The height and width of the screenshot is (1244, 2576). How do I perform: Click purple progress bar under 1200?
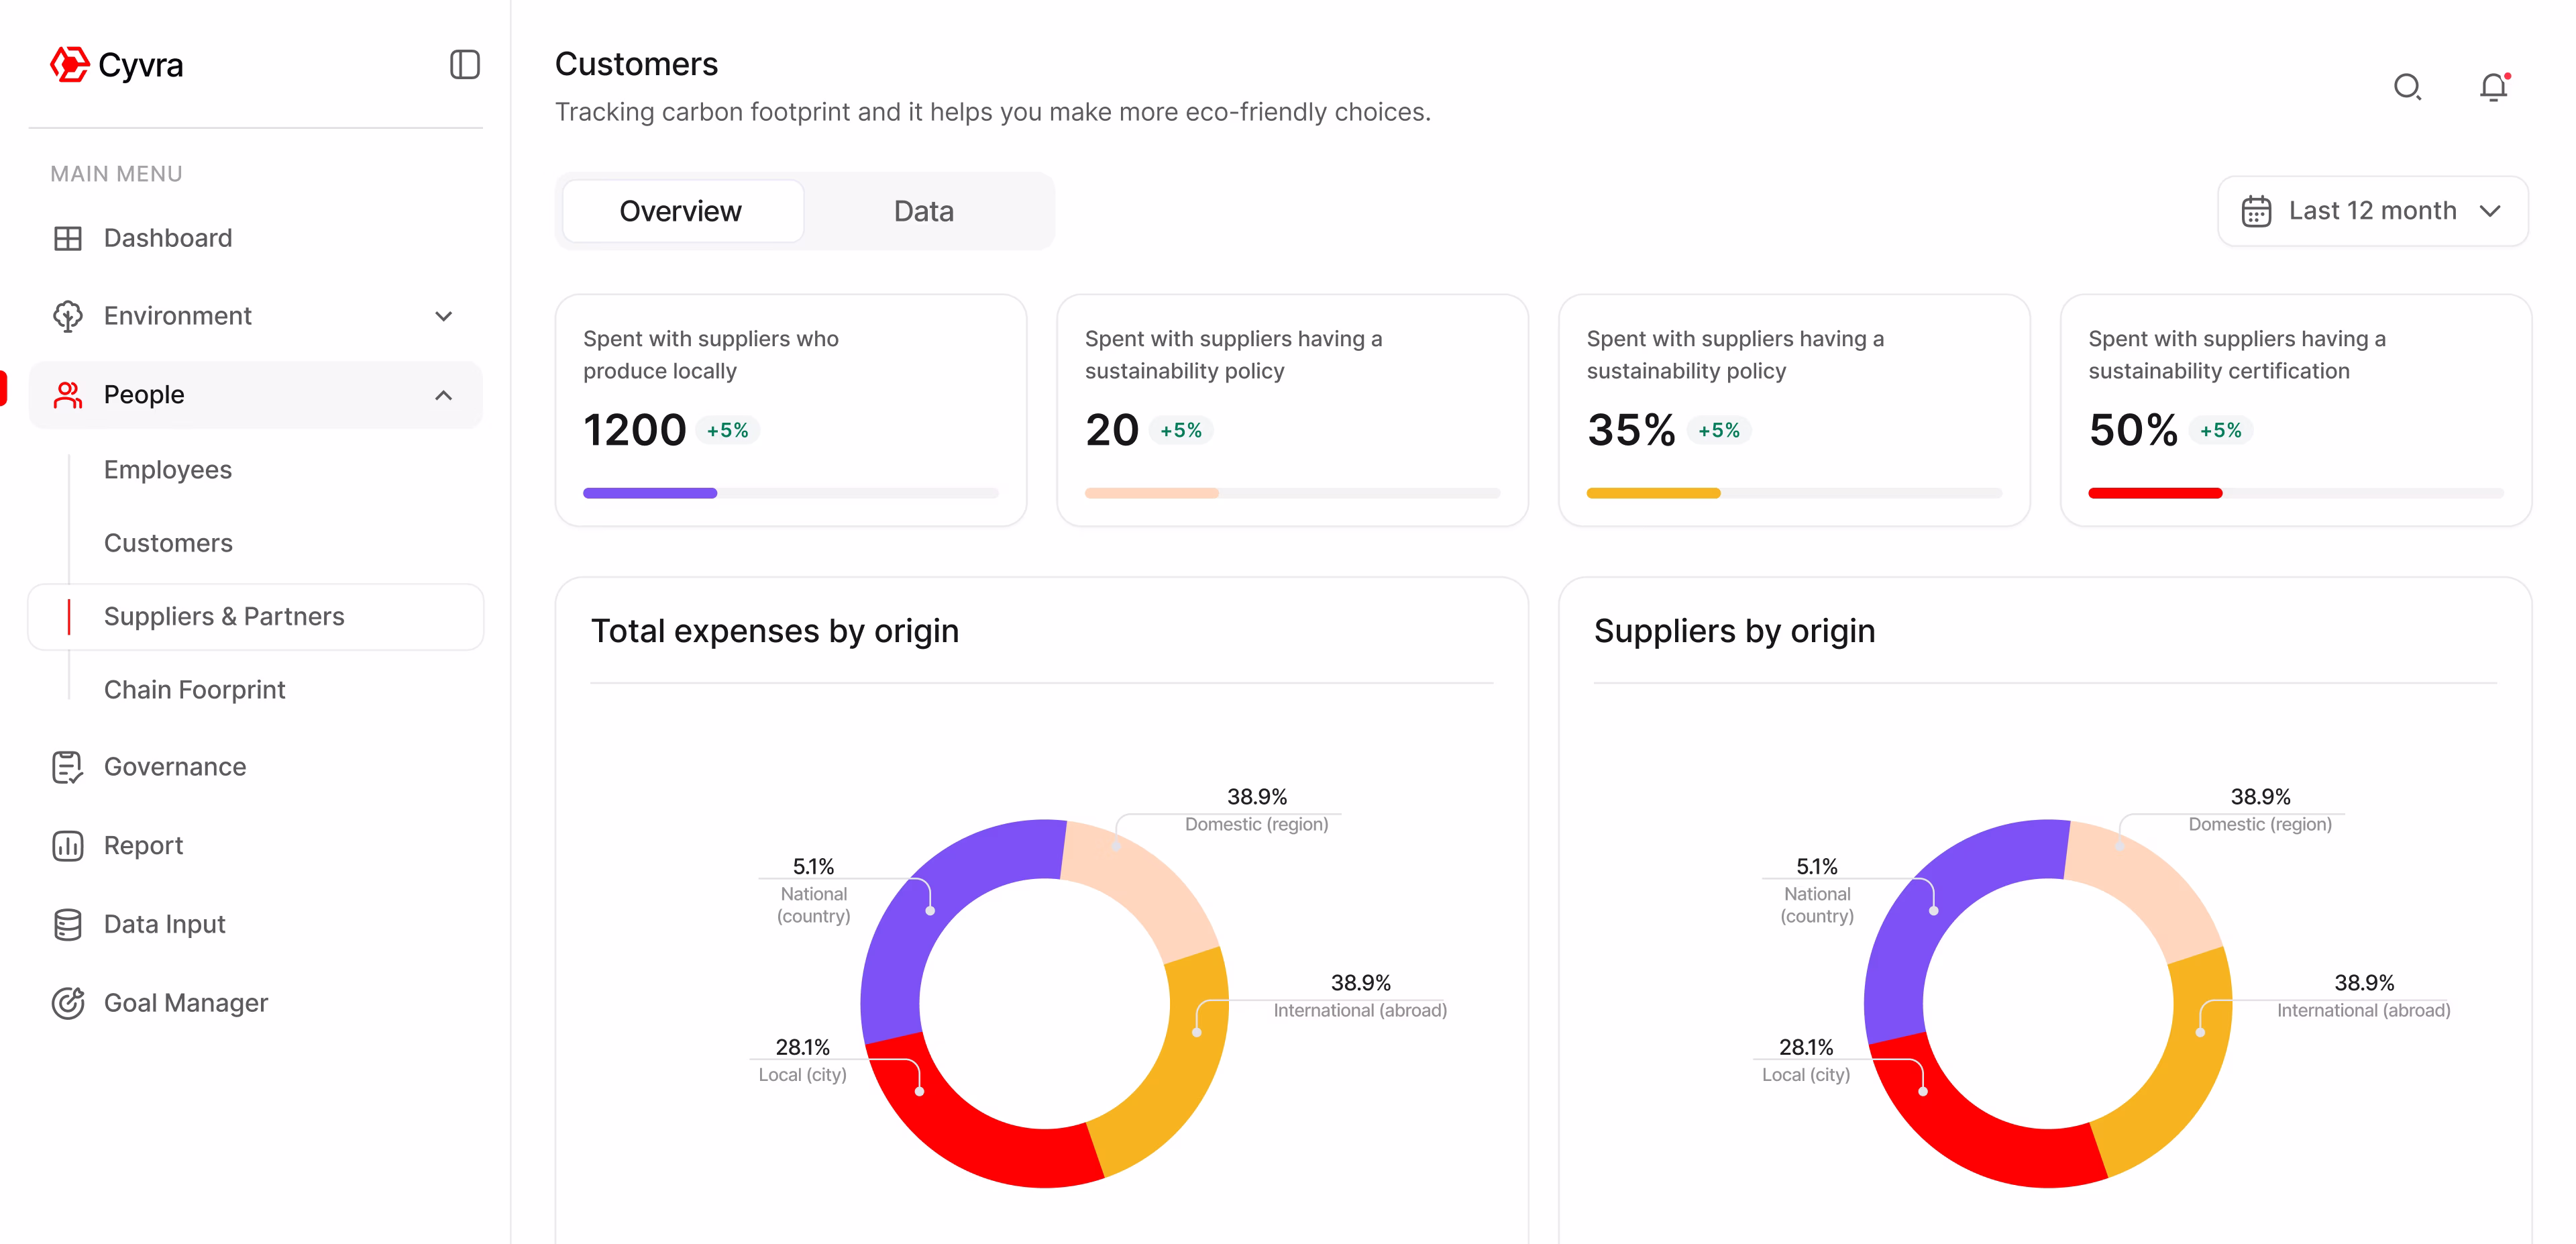pyautogui.click(x=650, y=493)
